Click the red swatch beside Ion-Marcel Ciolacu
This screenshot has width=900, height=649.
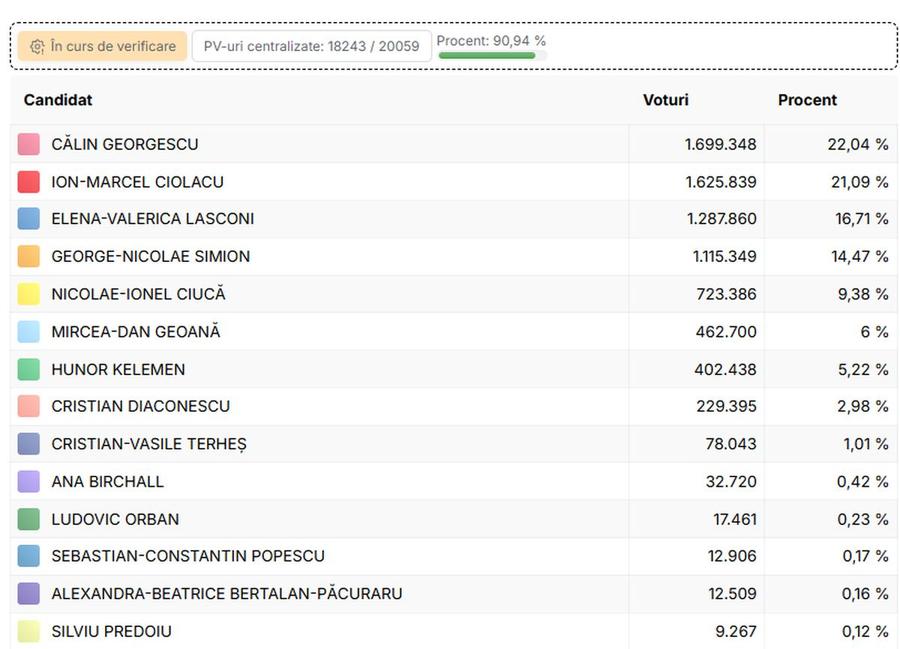(x=29, y=182)
